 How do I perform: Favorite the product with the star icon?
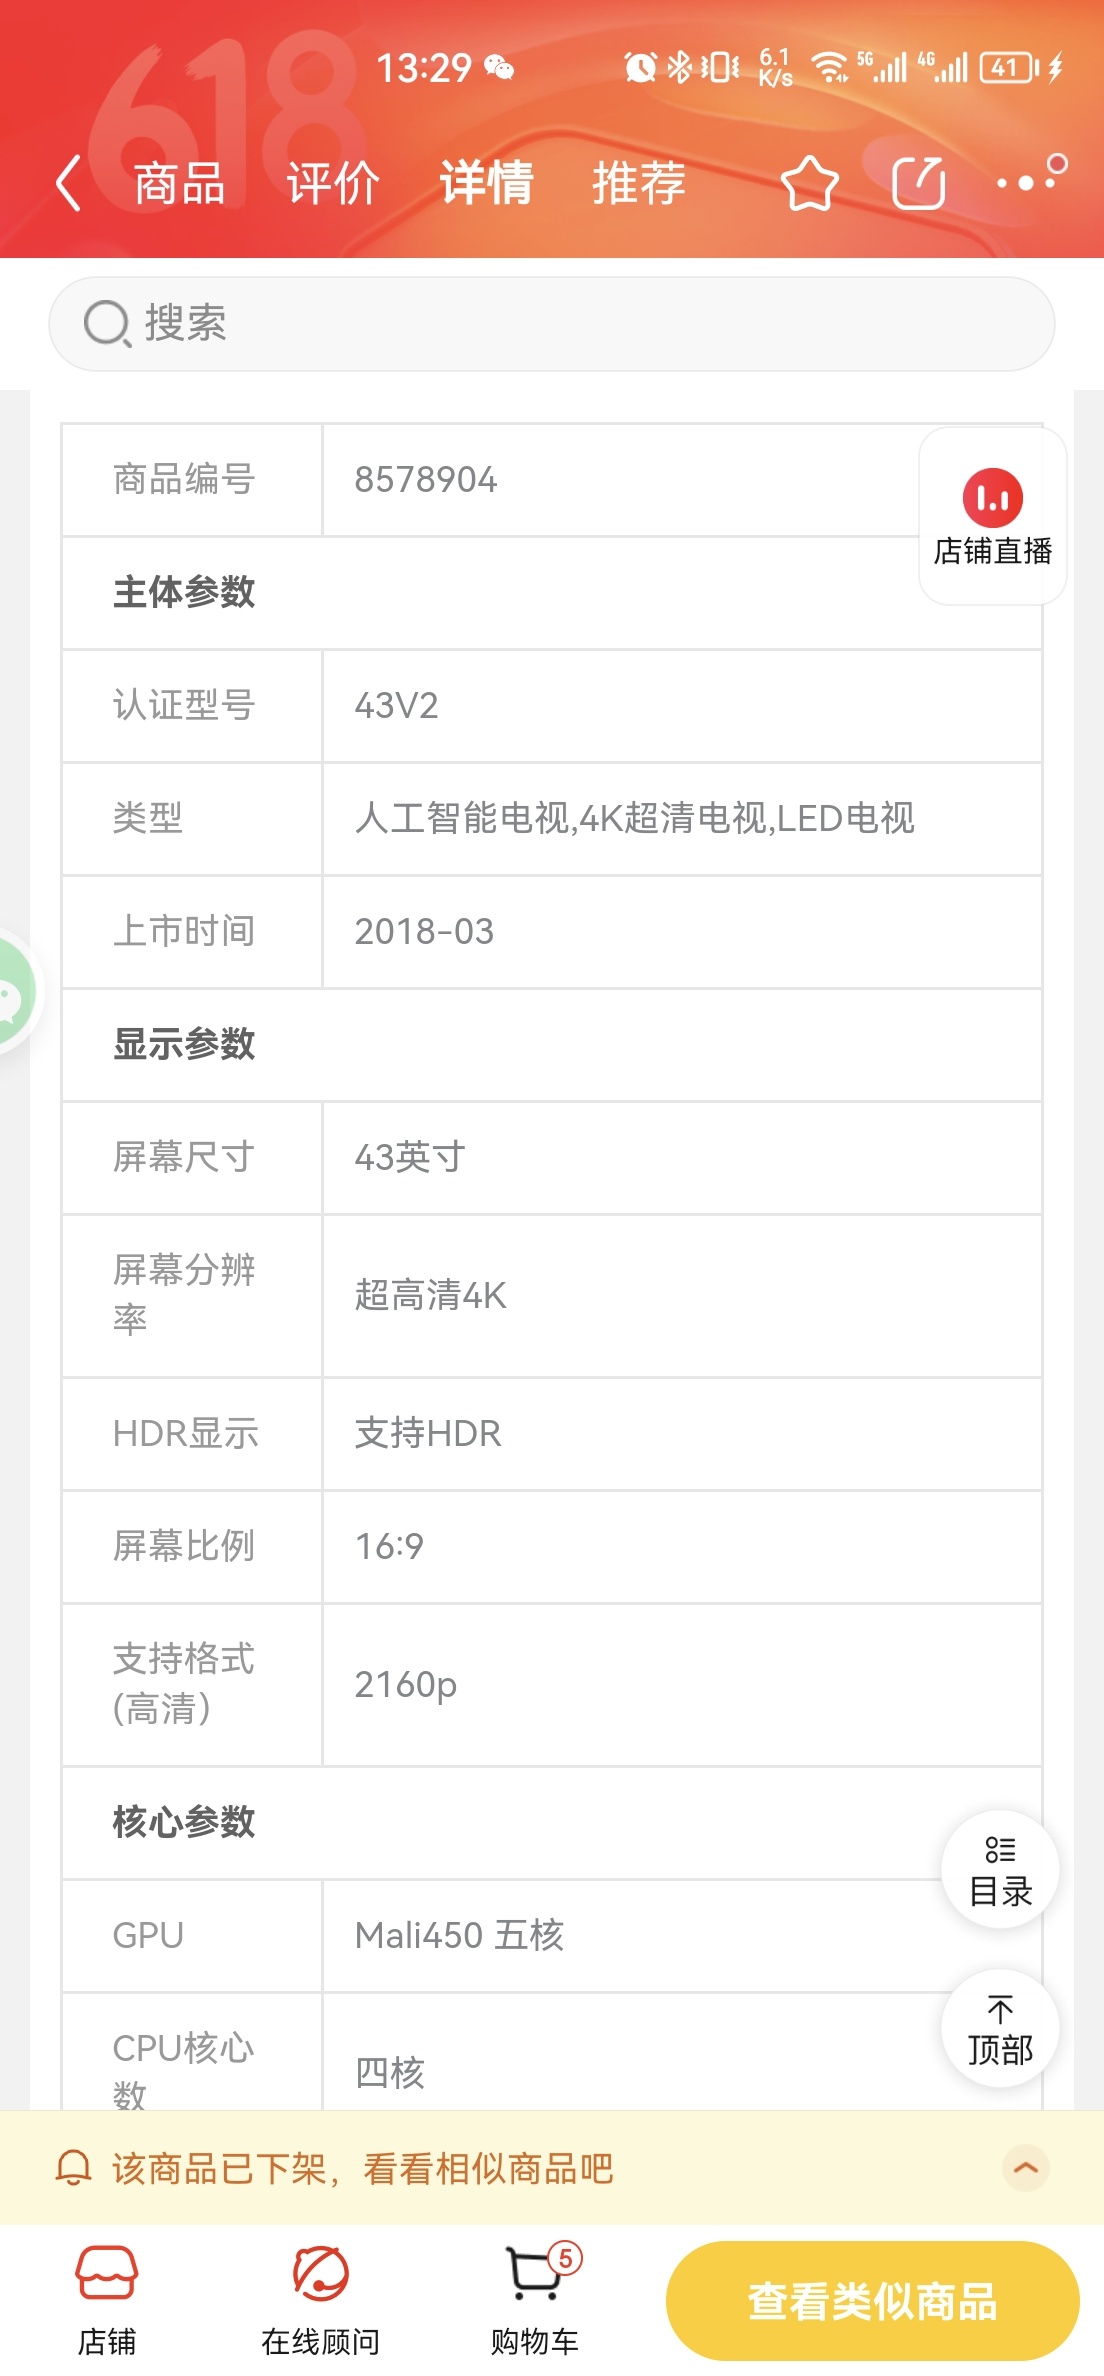(809, 184)
